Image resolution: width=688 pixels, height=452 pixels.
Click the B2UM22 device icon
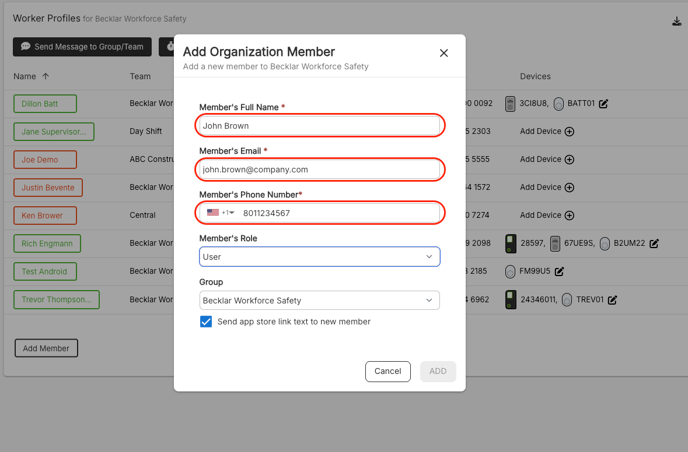pos(605,244)
